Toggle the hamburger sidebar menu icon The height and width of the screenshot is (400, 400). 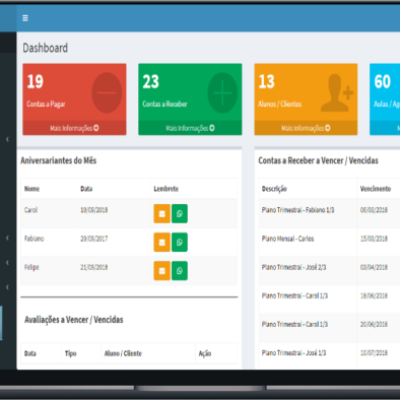coord(25,18)
